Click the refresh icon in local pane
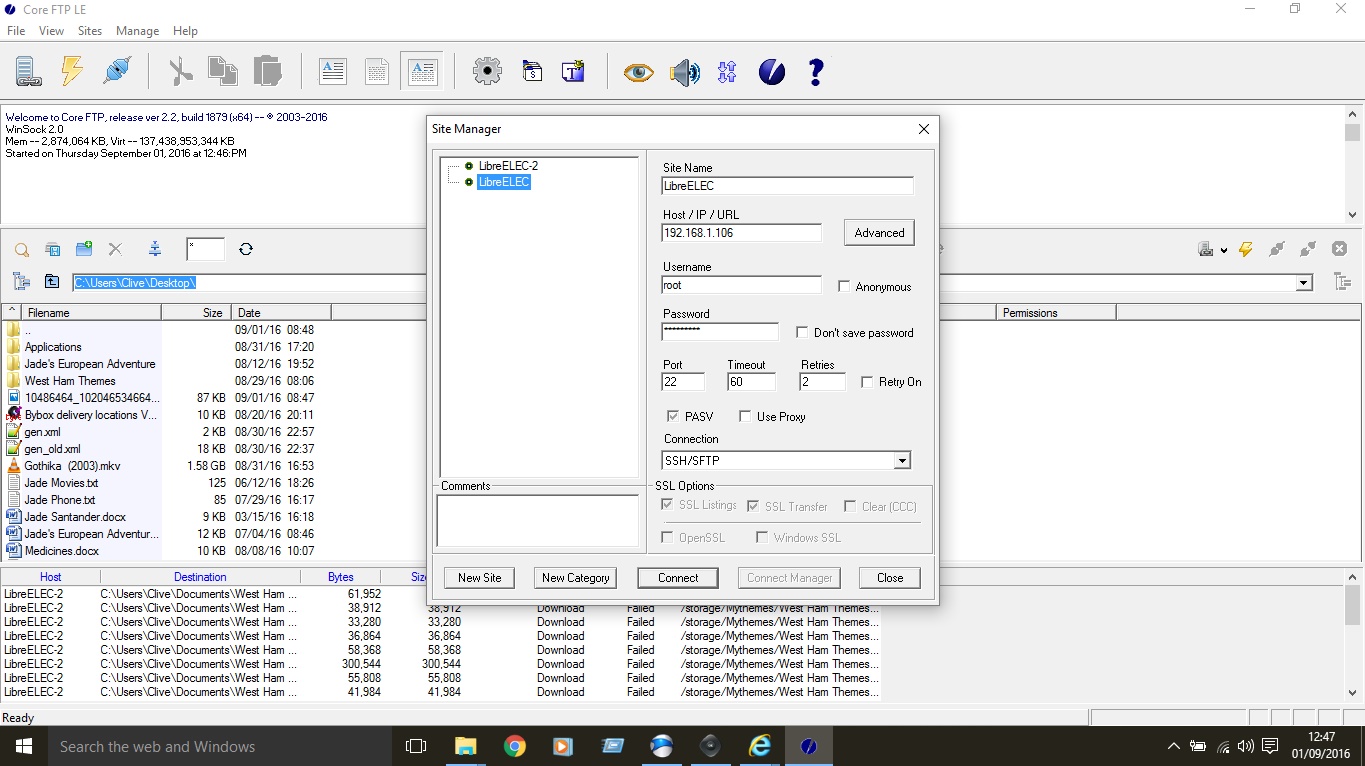 [x=246, y=249]
